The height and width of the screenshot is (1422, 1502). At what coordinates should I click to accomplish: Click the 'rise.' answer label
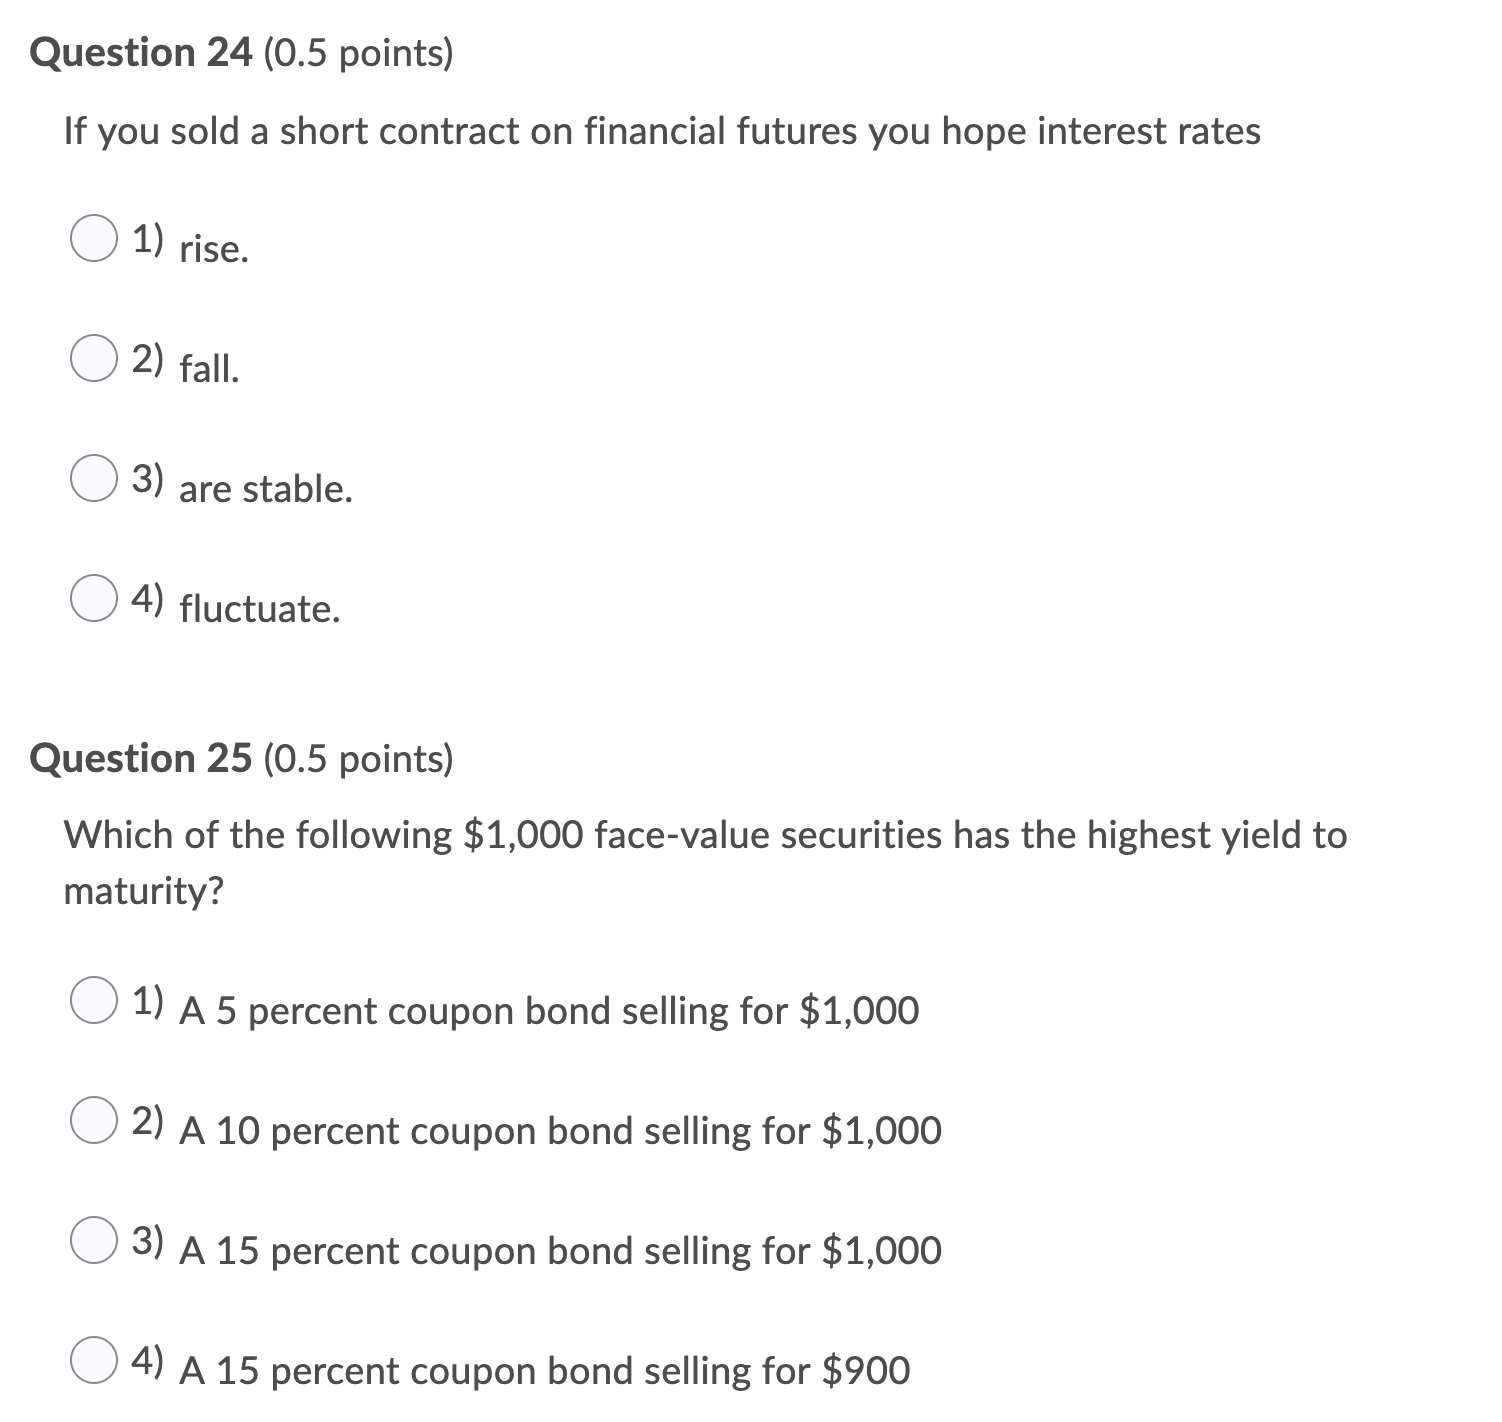tap(211, 250)
